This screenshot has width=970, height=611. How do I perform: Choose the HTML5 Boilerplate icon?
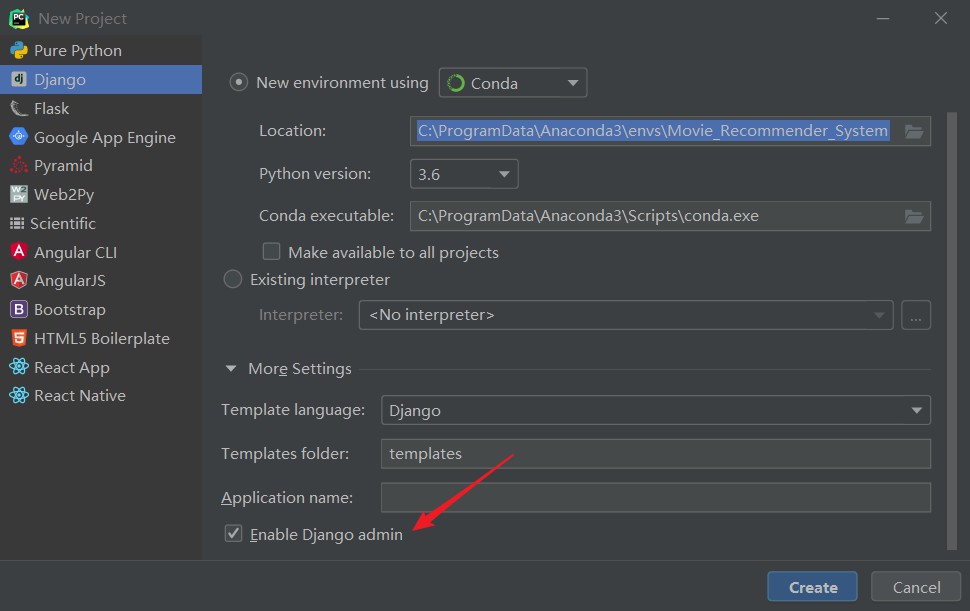pyautogui.click(x=19, y=338)
